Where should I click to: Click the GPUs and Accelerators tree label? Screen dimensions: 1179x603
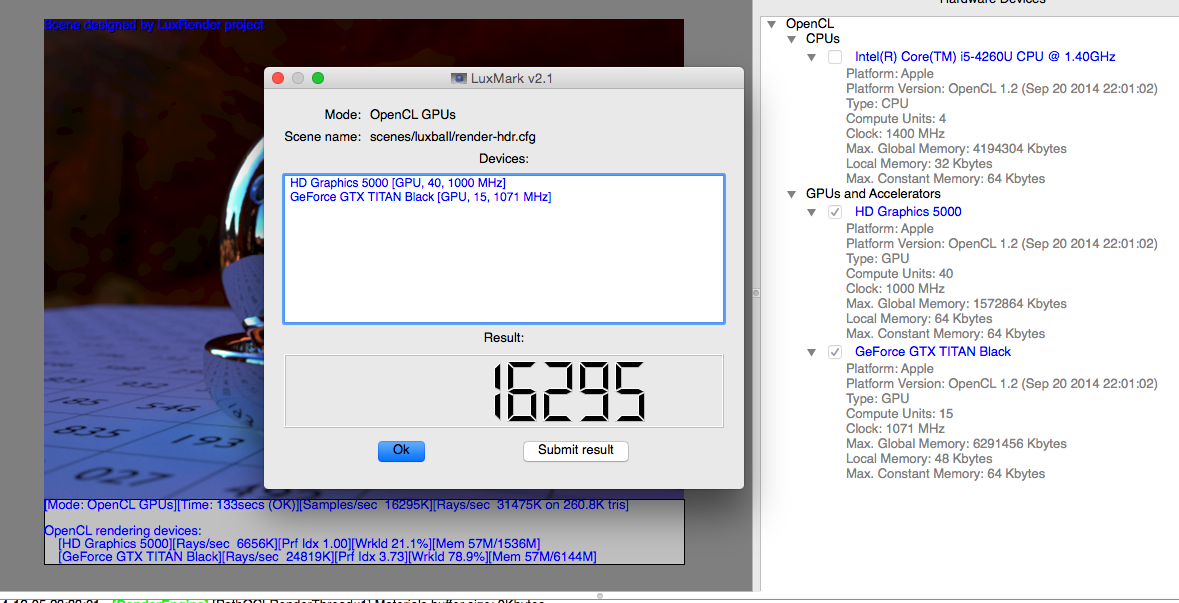point(873,193)
